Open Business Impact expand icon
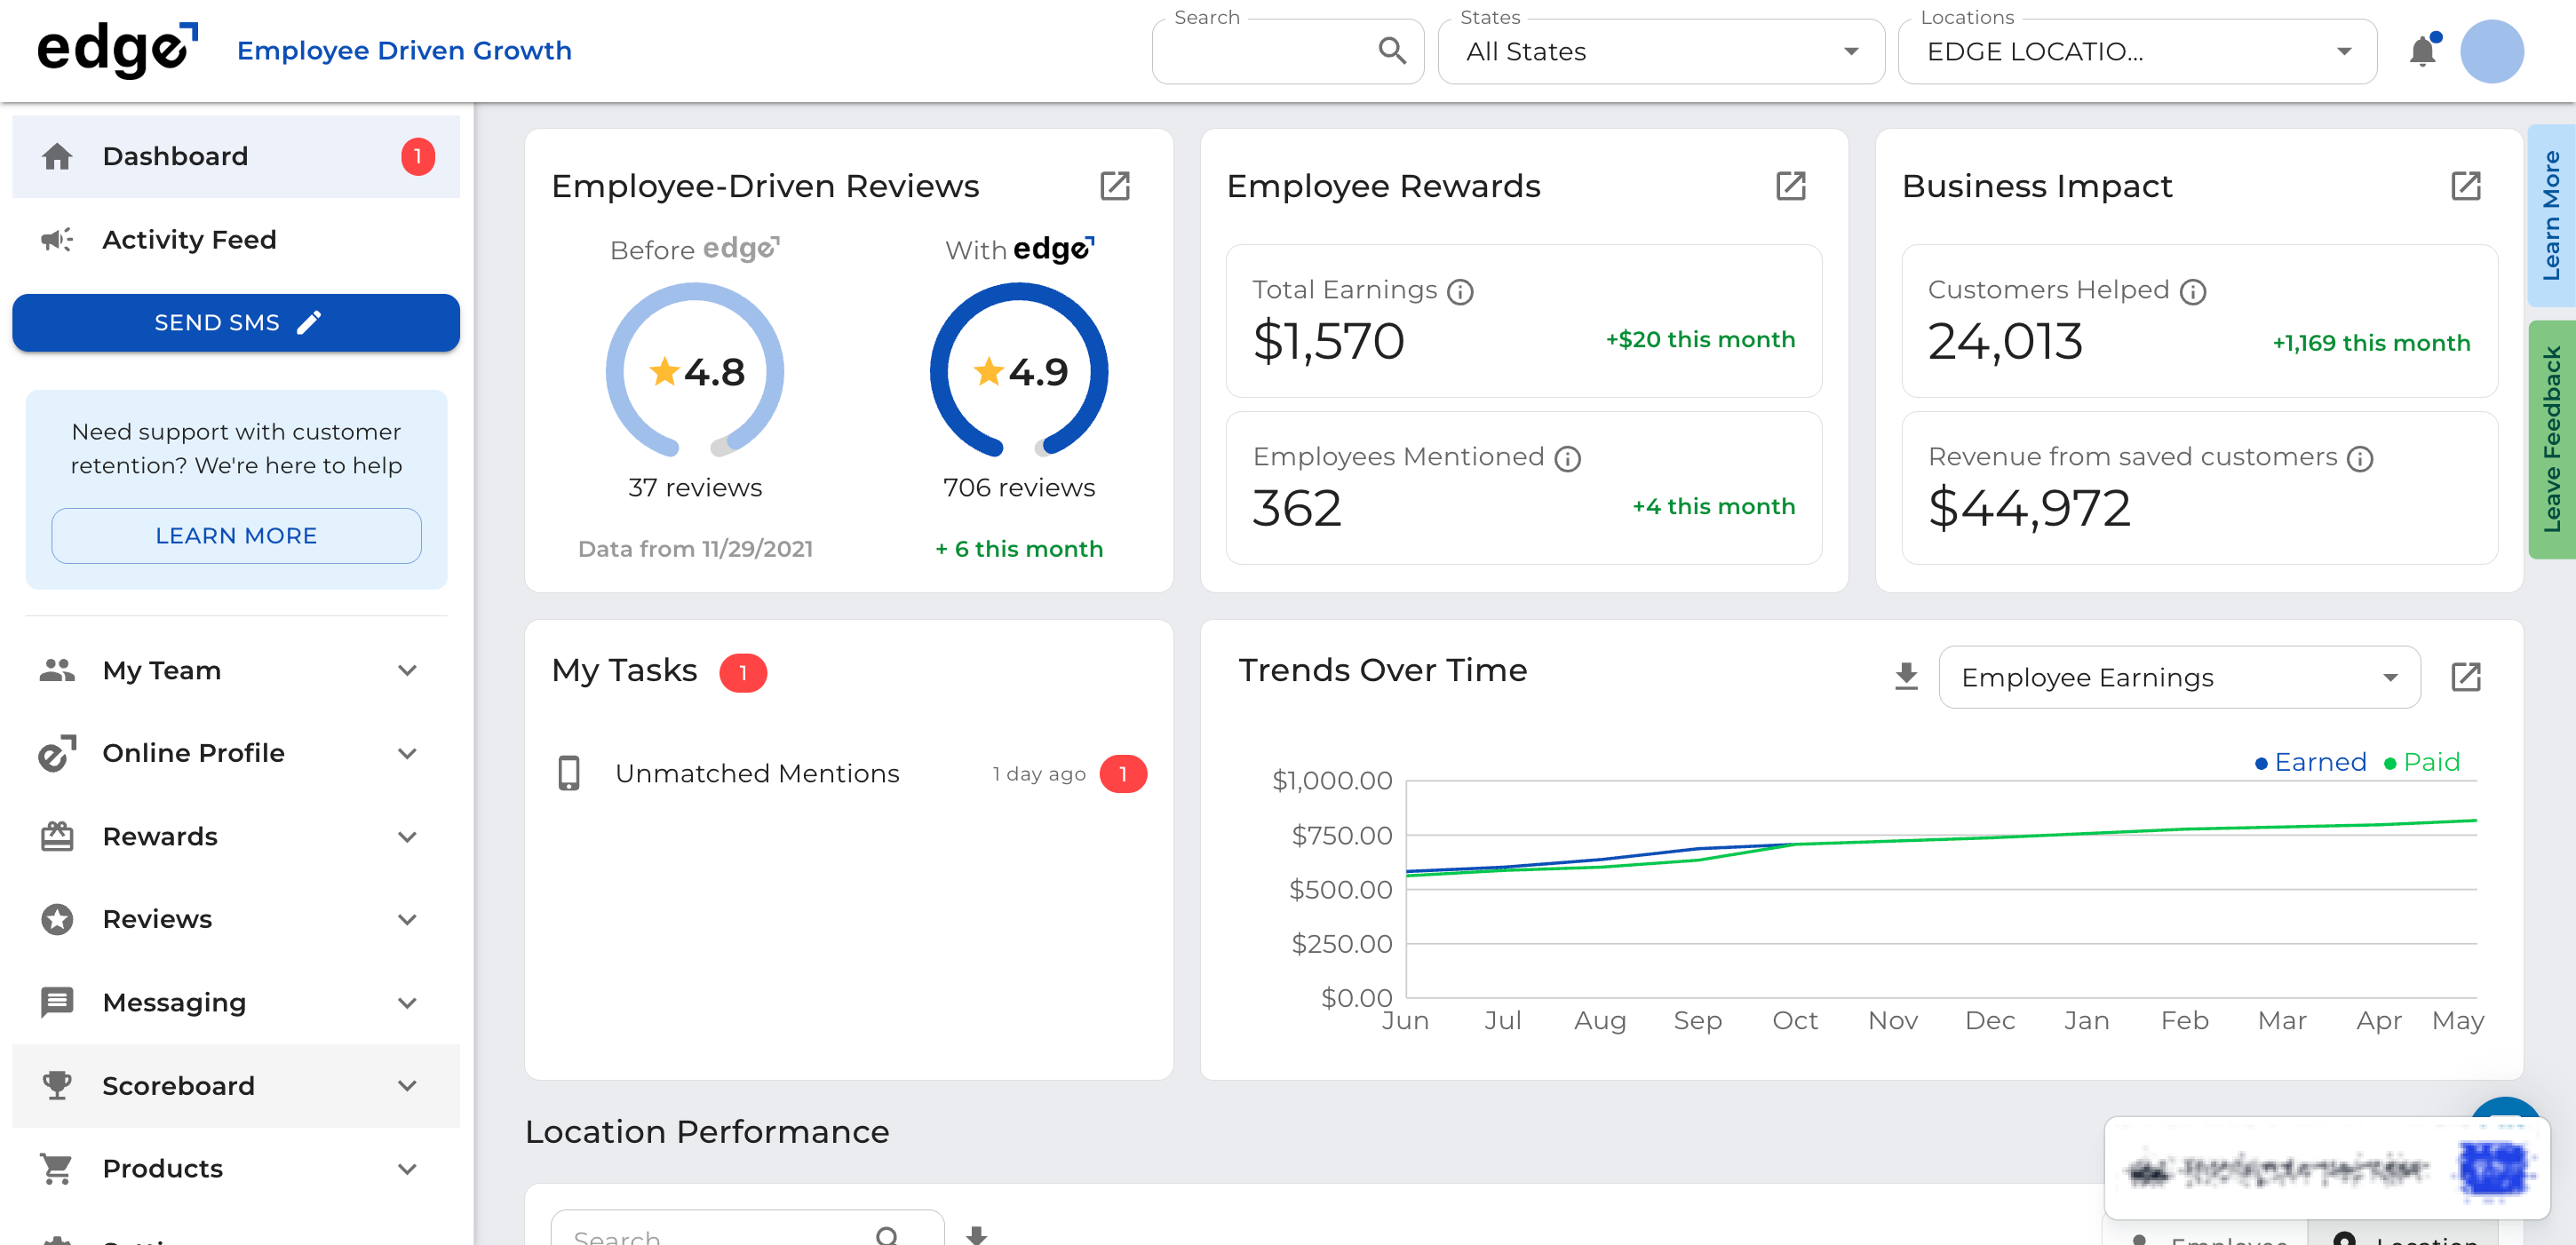This screenshot has height=1245, width=2576. point(2466,185)
